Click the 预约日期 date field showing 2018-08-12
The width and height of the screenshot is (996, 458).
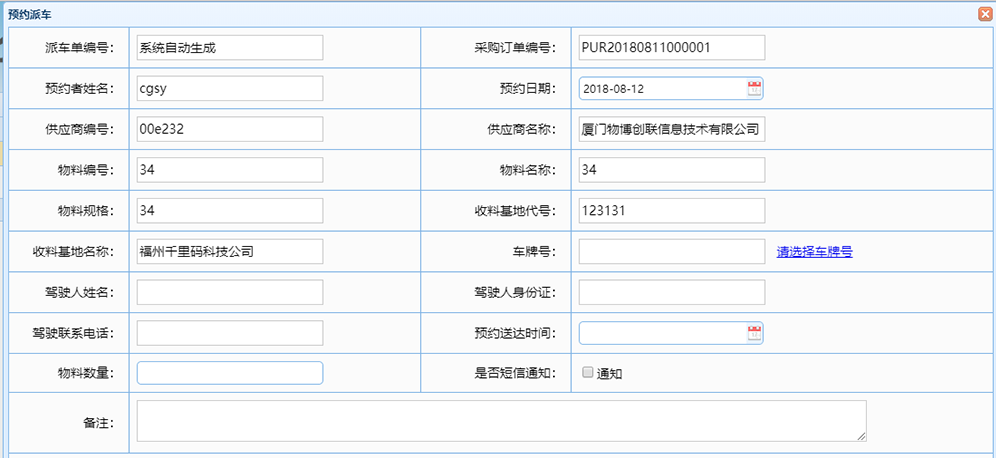point(662,88)
